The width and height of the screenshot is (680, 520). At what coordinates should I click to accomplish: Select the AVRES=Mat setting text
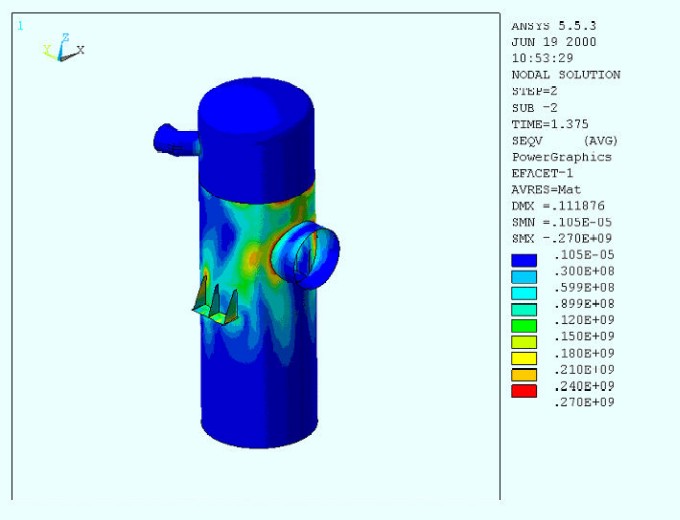point(546,190)
